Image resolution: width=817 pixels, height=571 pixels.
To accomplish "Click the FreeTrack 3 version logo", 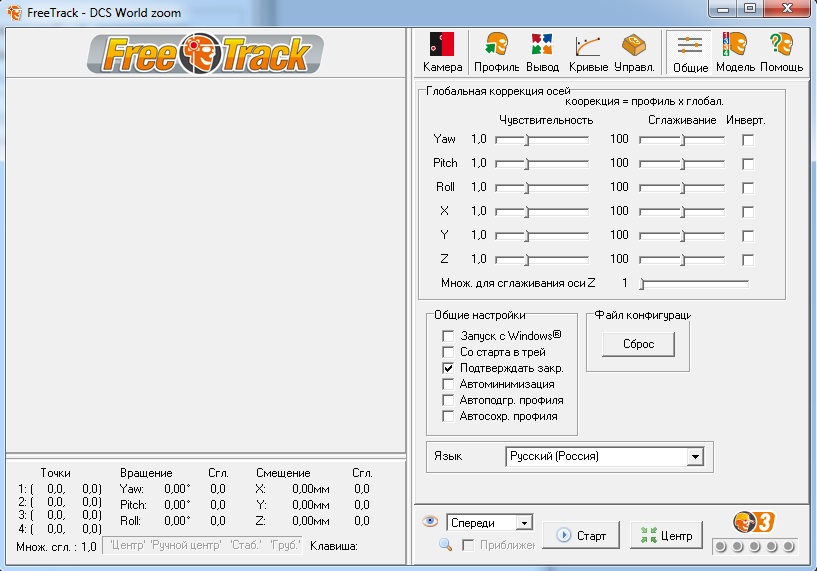I will tap(753, 522).
